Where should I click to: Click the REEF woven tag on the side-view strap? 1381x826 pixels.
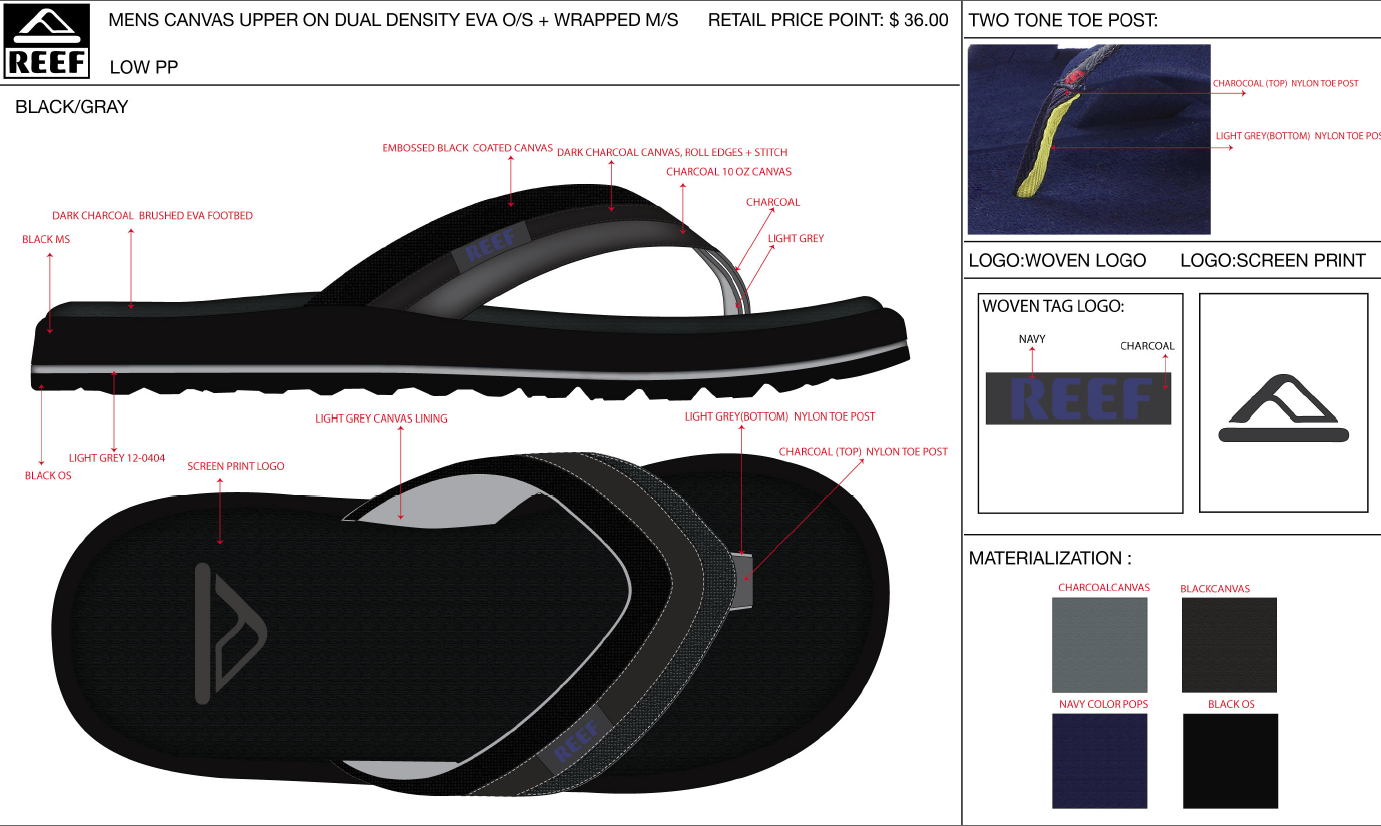[490, 245]
